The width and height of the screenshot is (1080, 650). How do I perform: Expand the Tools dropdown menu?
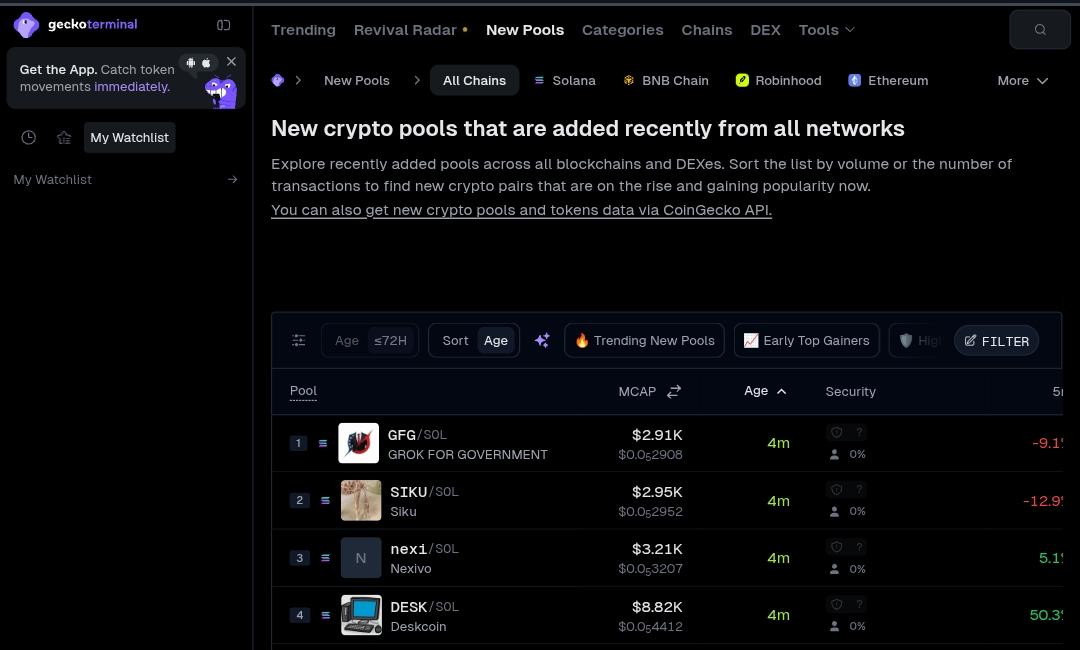(827, 30)
